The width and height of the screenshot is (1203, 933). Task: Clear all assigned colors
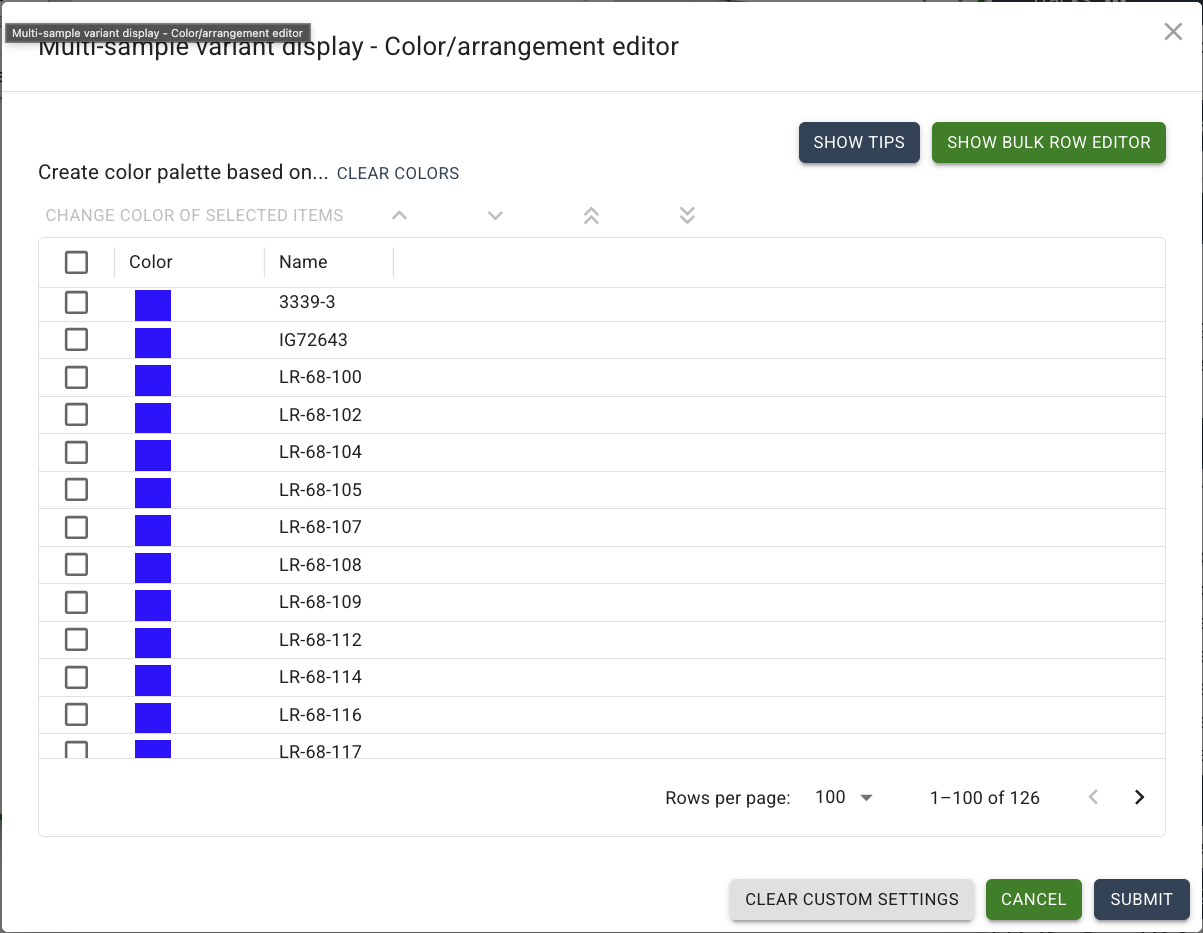point(397,173)
